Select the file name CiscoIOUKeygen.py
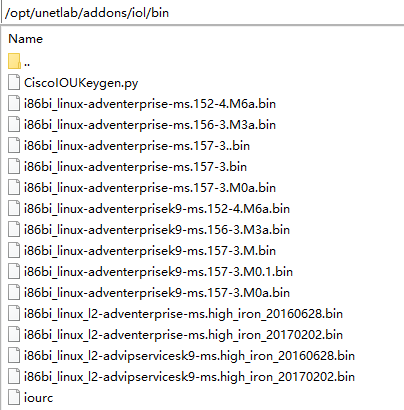This screenshot has width=404, height=410. click(81, 83)
